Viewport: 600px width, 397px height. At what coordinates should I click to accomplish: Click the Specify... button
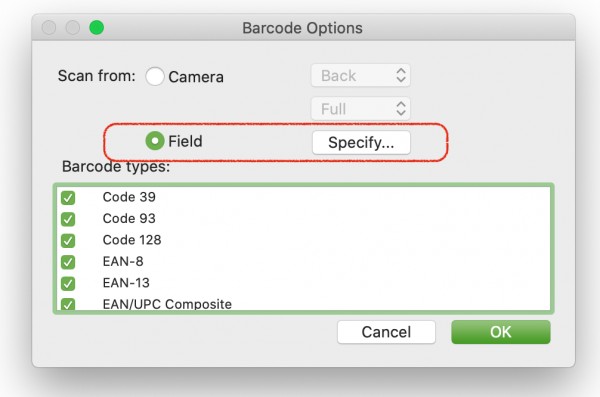click(361, 142)
